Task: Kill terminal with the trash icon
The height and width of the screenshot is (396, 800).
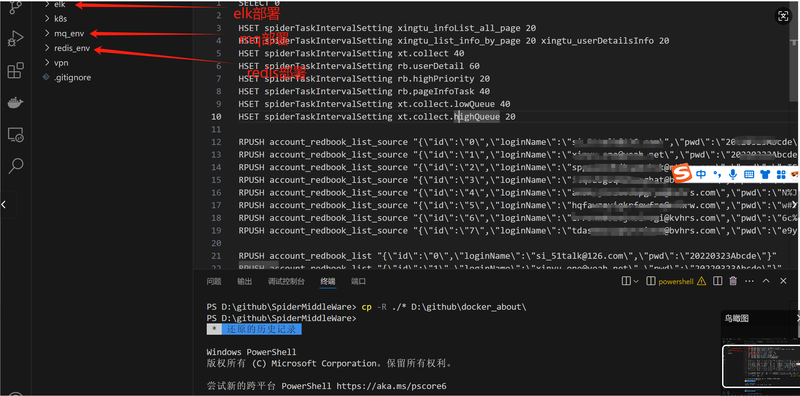Action: [733, 281]
